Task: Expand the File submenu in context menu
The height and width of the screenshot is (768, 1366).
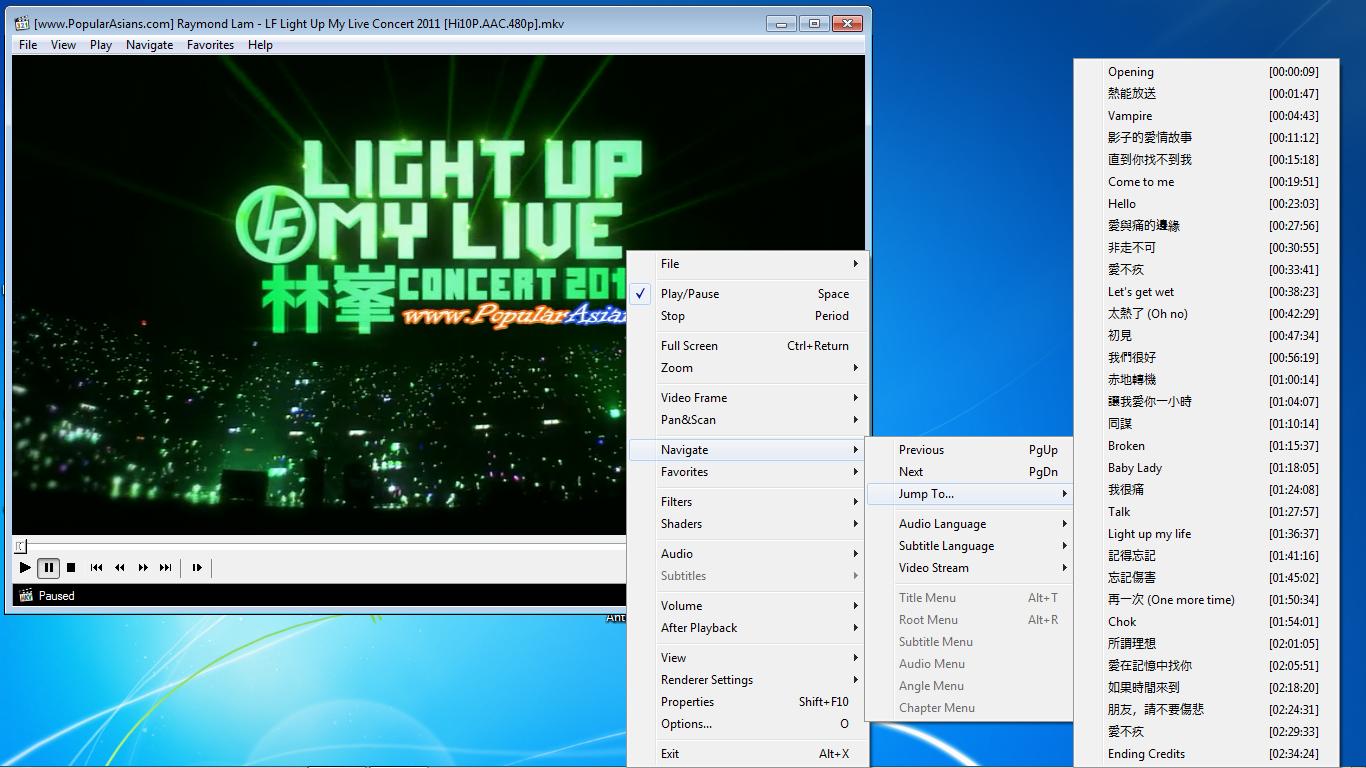Action: coord(747,264)
